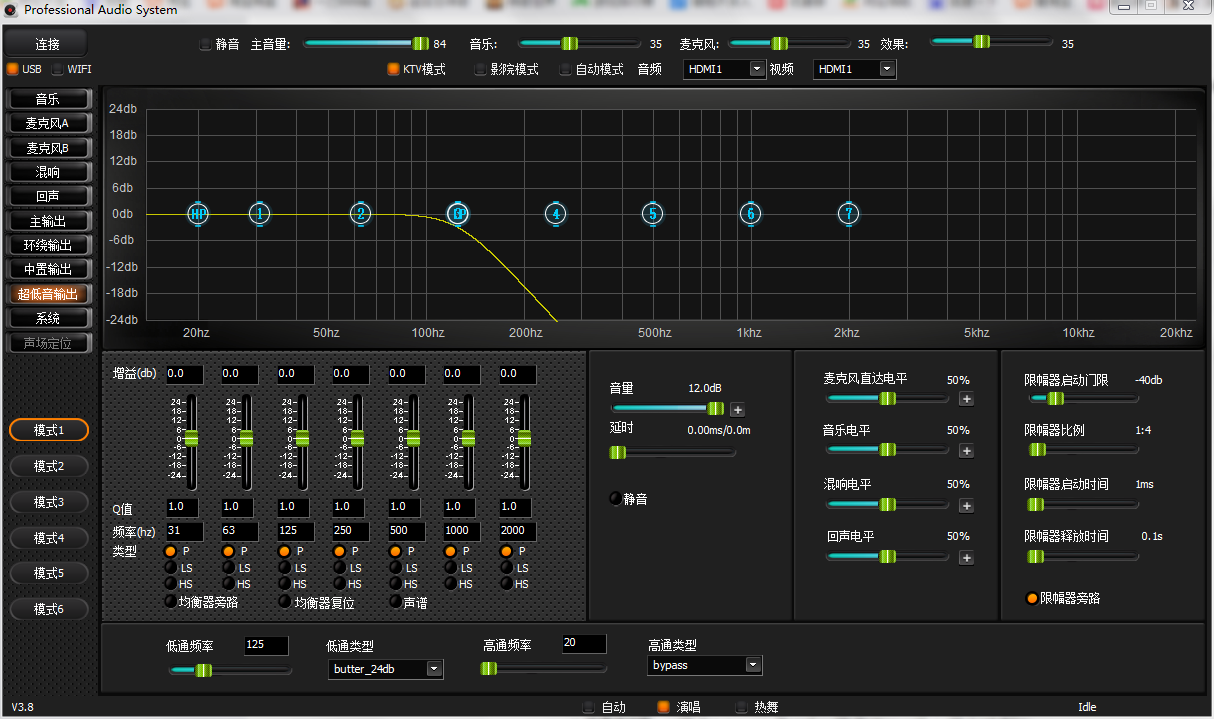
Task: Open the 环绕输出 section
Action: 48,245
